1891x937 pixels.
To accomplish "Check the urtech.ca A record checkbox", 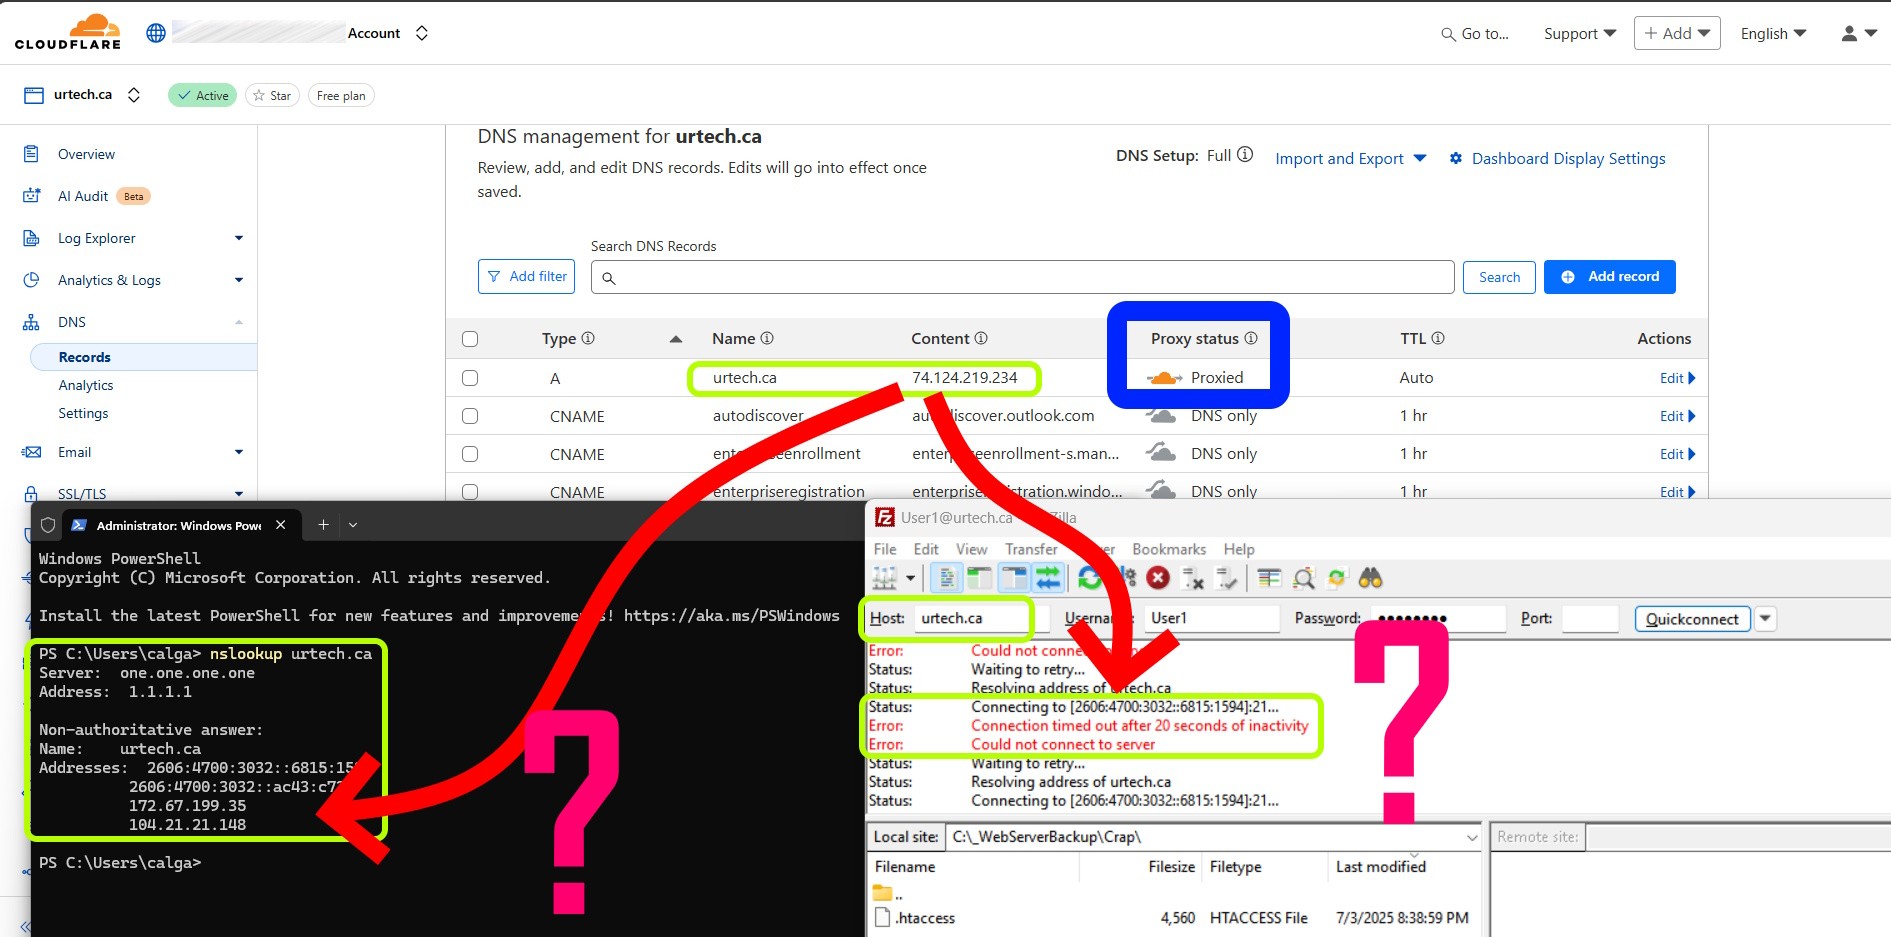I will click(x=470, y=378).
